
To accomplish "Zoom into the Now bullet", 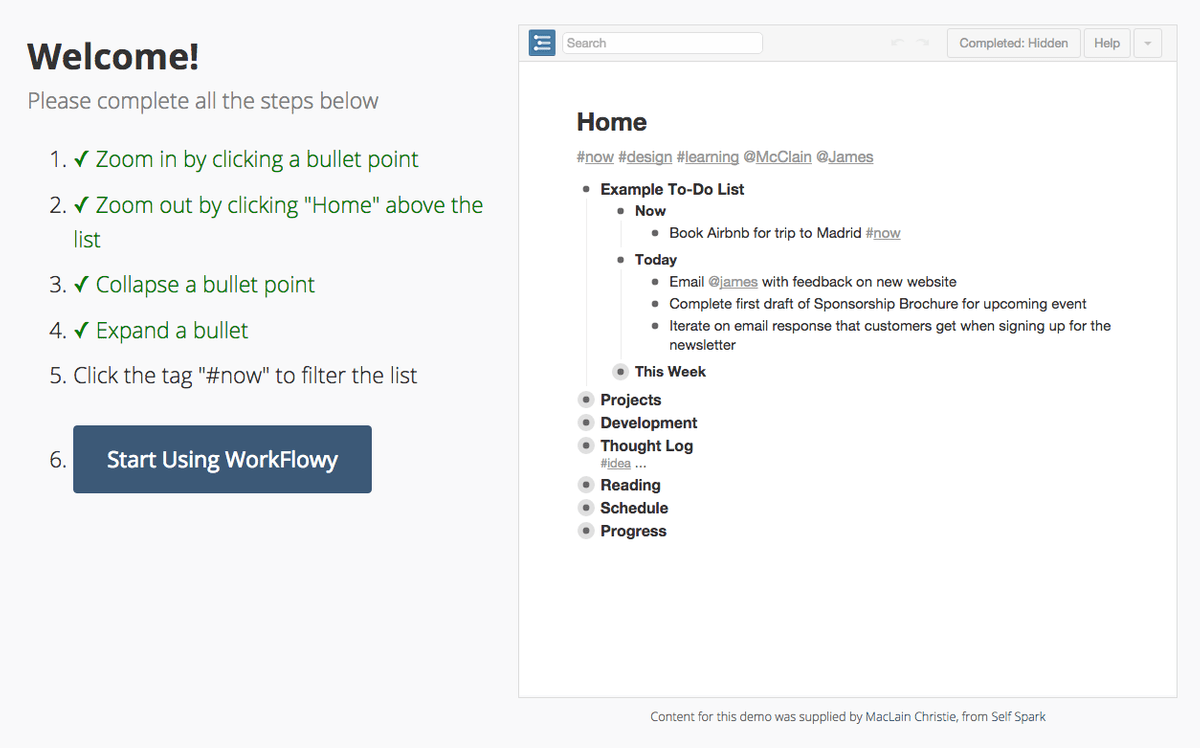I will click(x=621, y=211).
